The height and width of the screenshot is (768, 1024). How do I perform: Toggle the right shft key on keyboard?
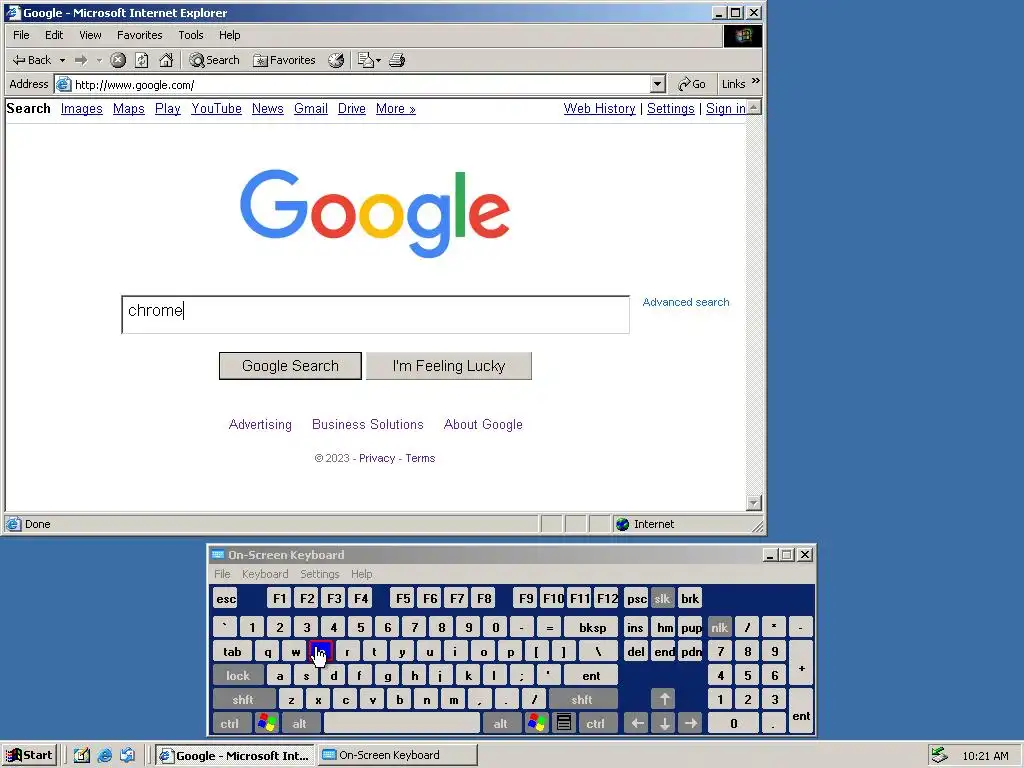pos(583,699)
